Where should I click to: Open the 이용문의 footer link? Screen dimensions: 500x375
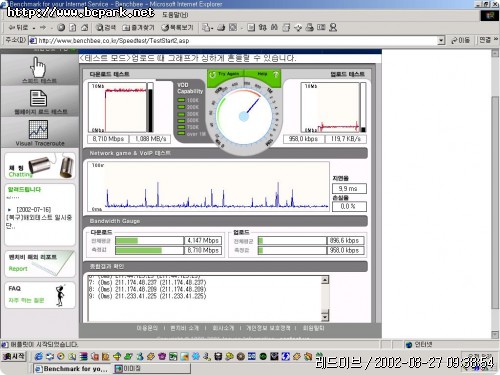[x=147, y=328]
